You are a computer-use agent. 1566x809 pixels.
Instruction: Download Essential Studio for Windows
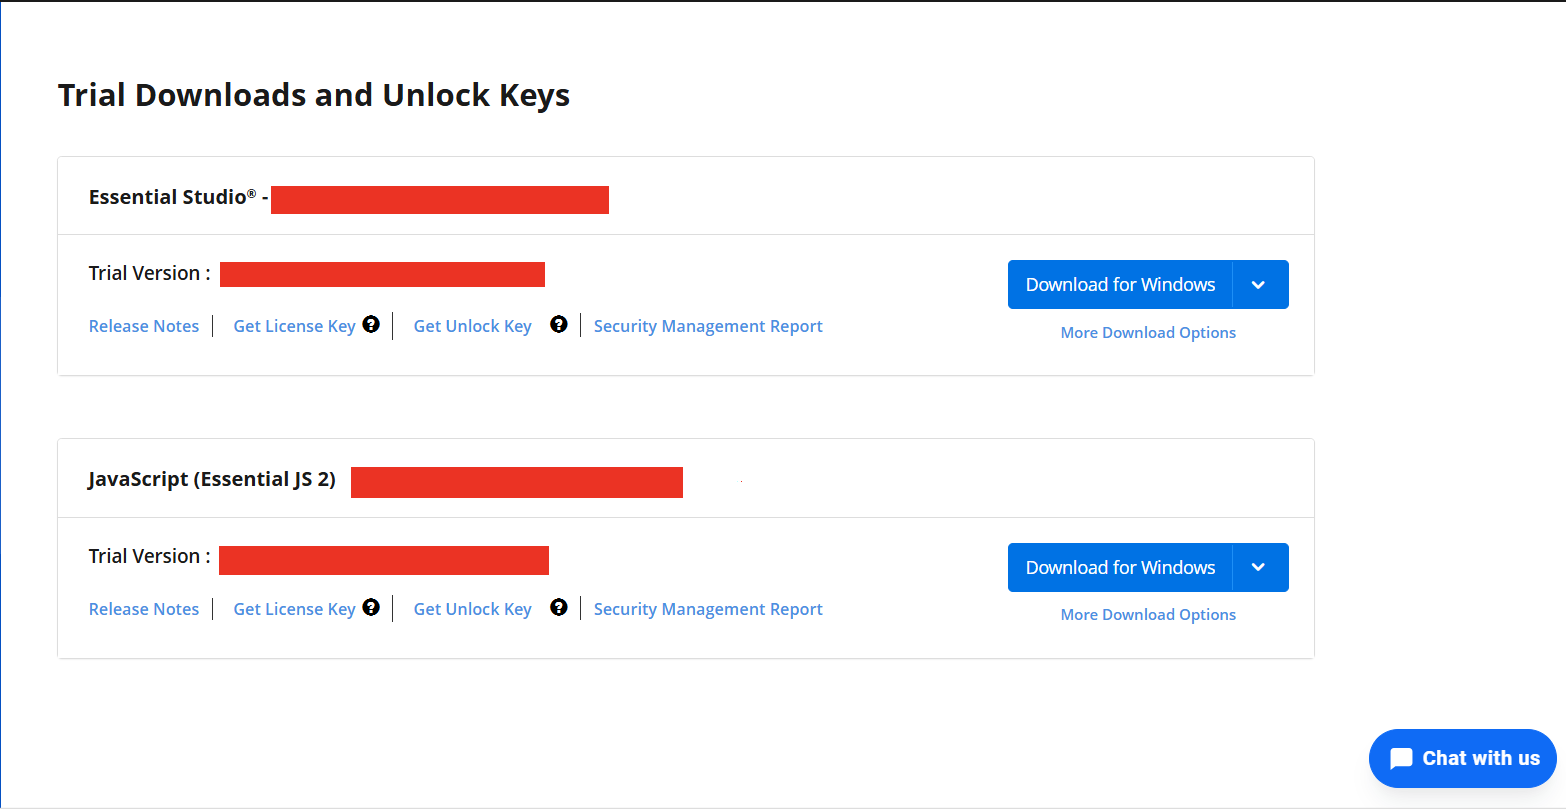pos(1120,285)
